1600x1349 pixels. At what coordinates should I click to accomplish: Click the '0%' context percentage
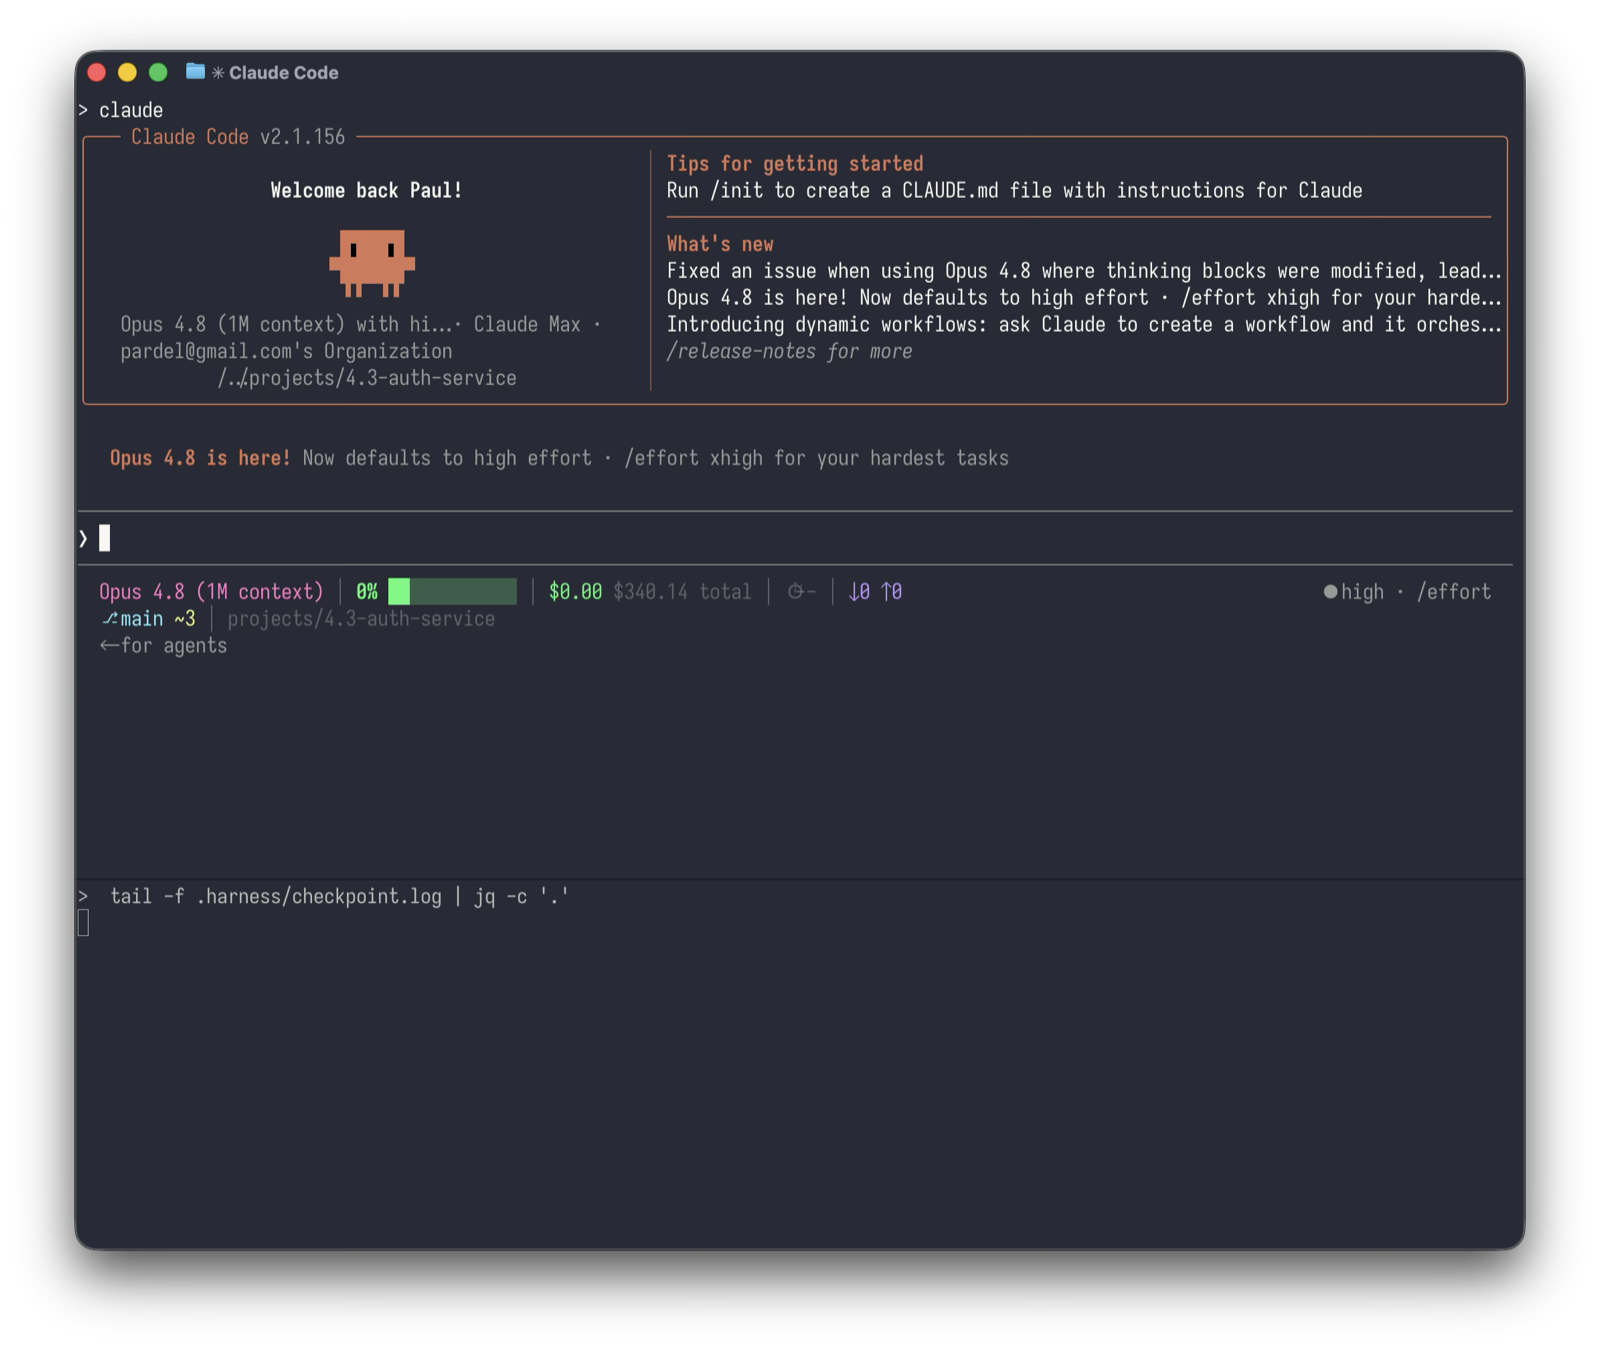point(367,592)
